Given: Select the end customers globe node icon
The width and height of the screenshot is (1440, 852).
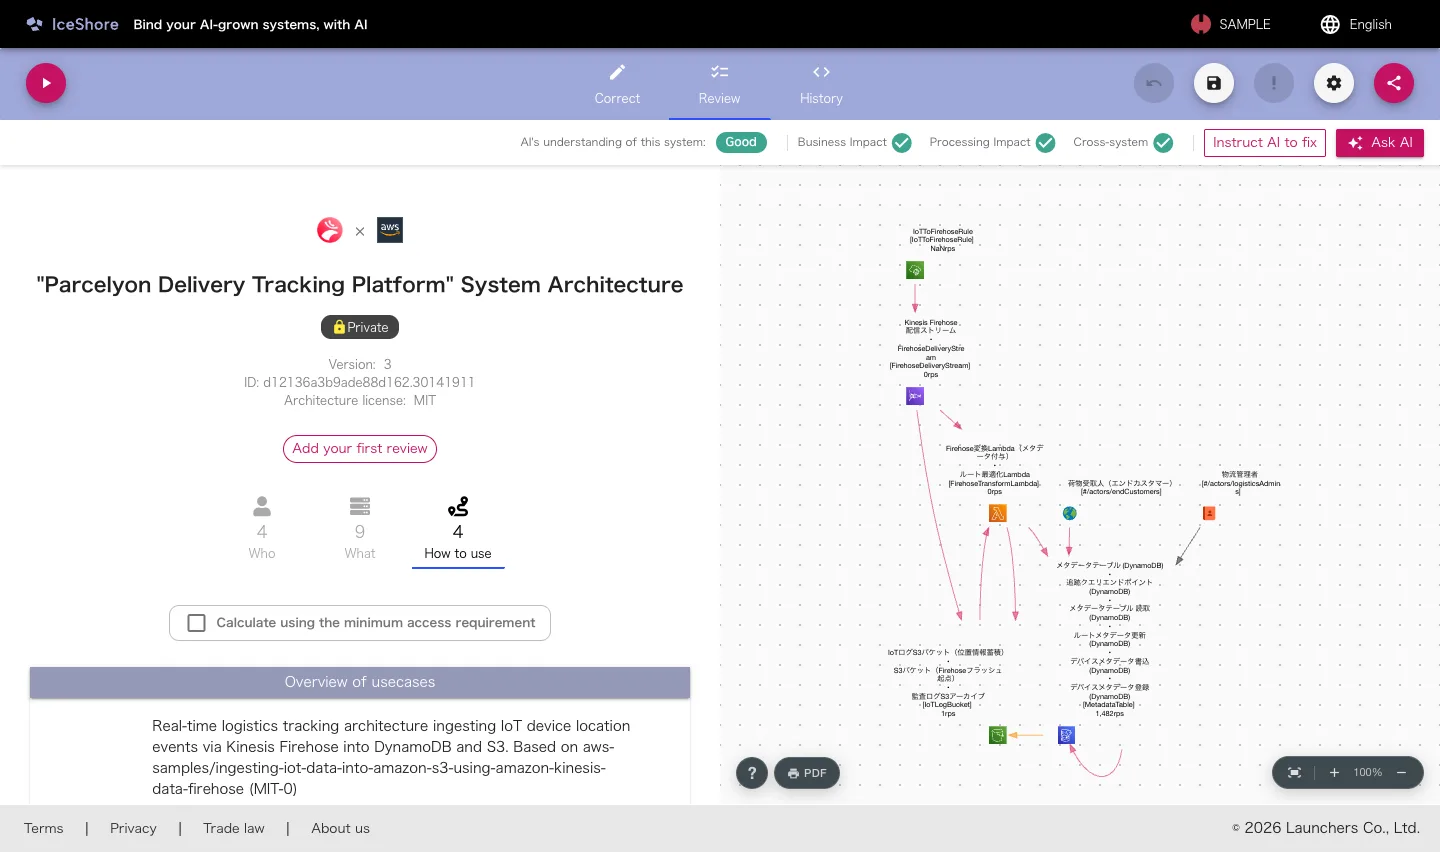Looking at the screenshot, I should click(x=1069, y=513).
